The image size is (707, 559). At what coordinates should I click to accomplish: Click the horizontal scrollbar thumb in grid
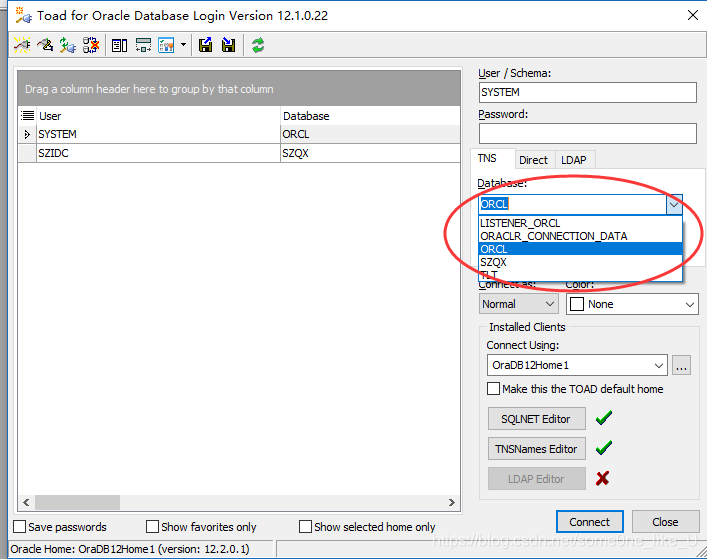(x=78, y=502)
